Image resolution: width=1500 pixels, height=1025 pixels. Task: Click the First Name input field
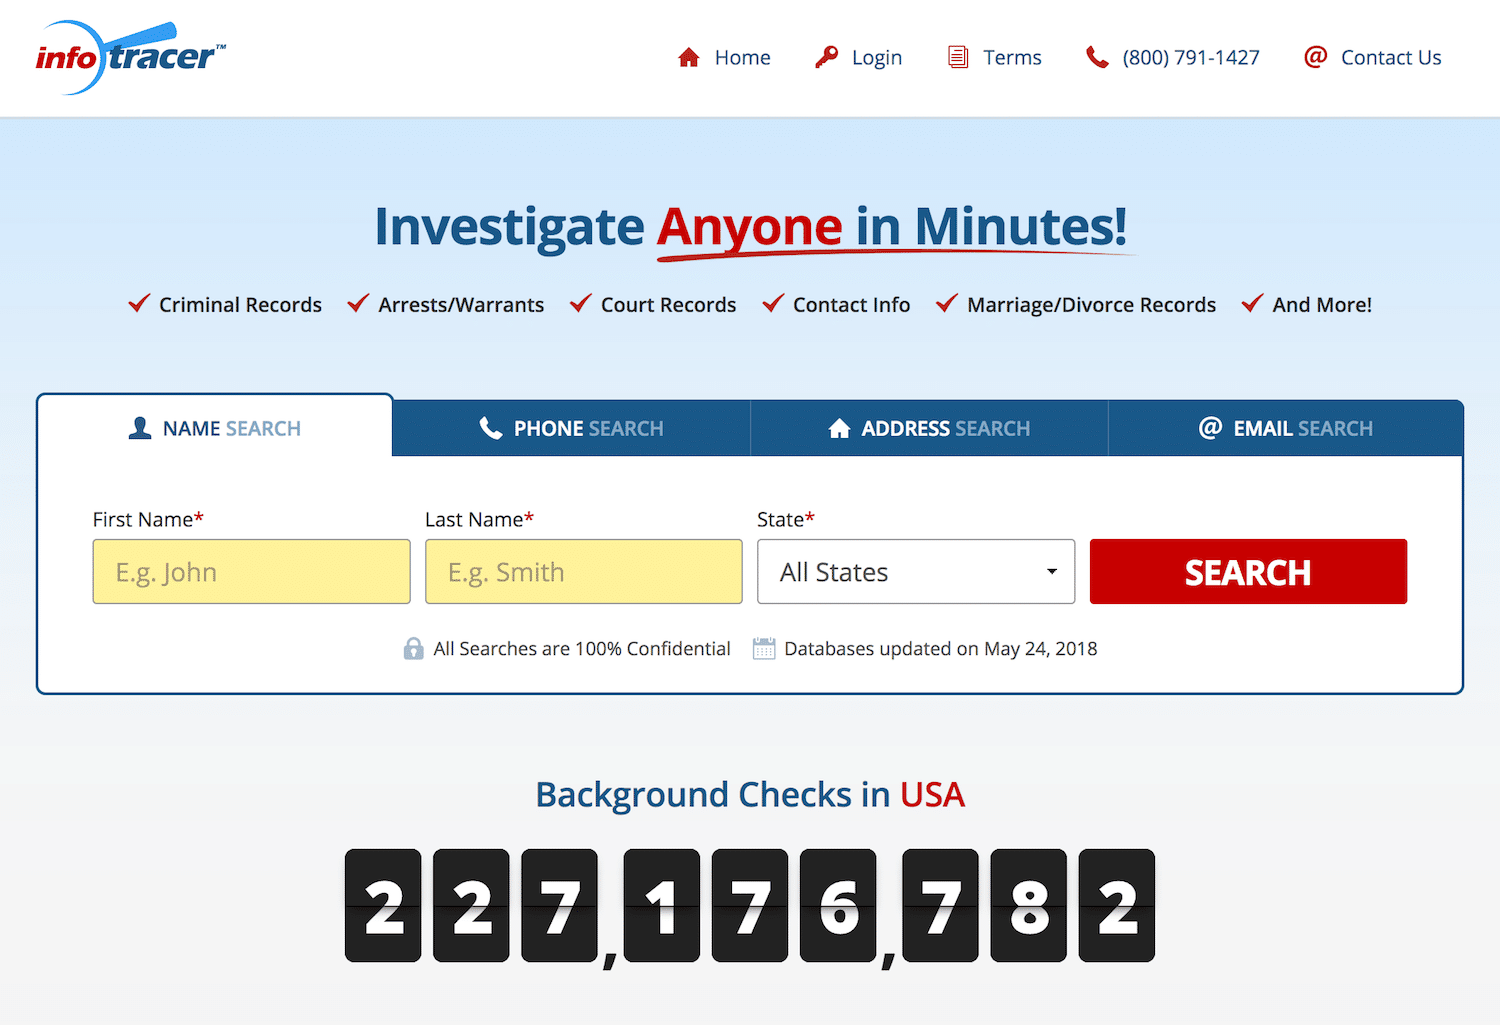(x=251, y=571)
